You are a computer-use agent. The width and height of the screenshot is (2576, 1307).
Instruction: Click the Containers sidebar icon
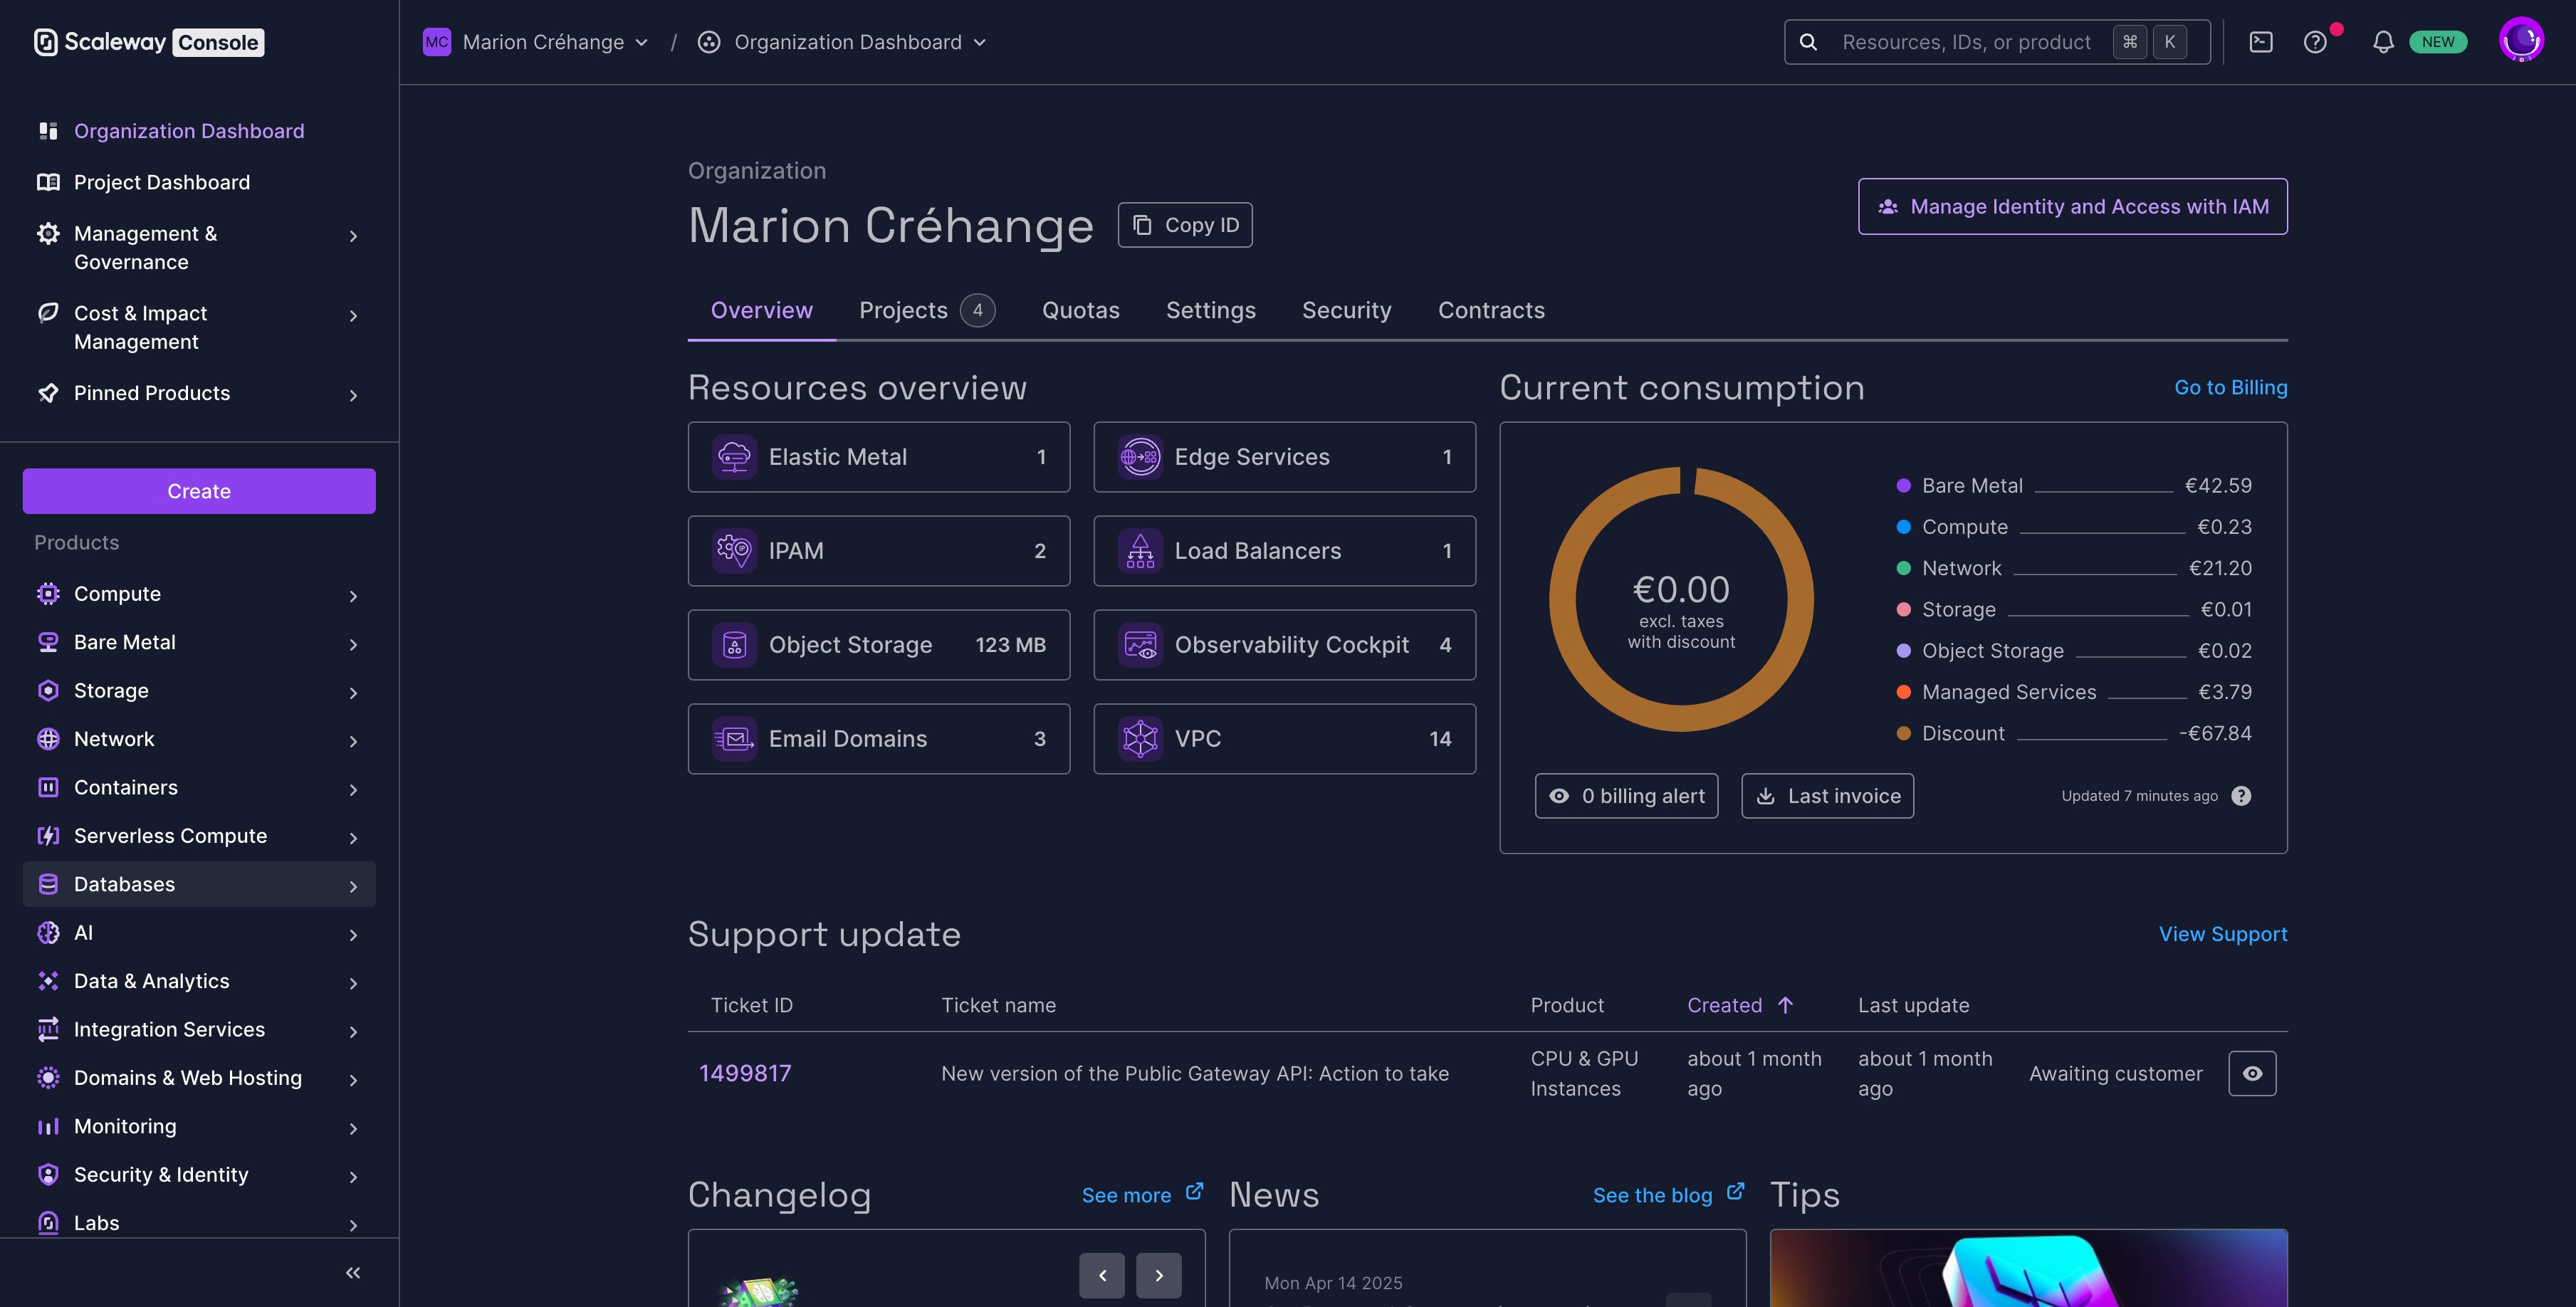point(48,787)
